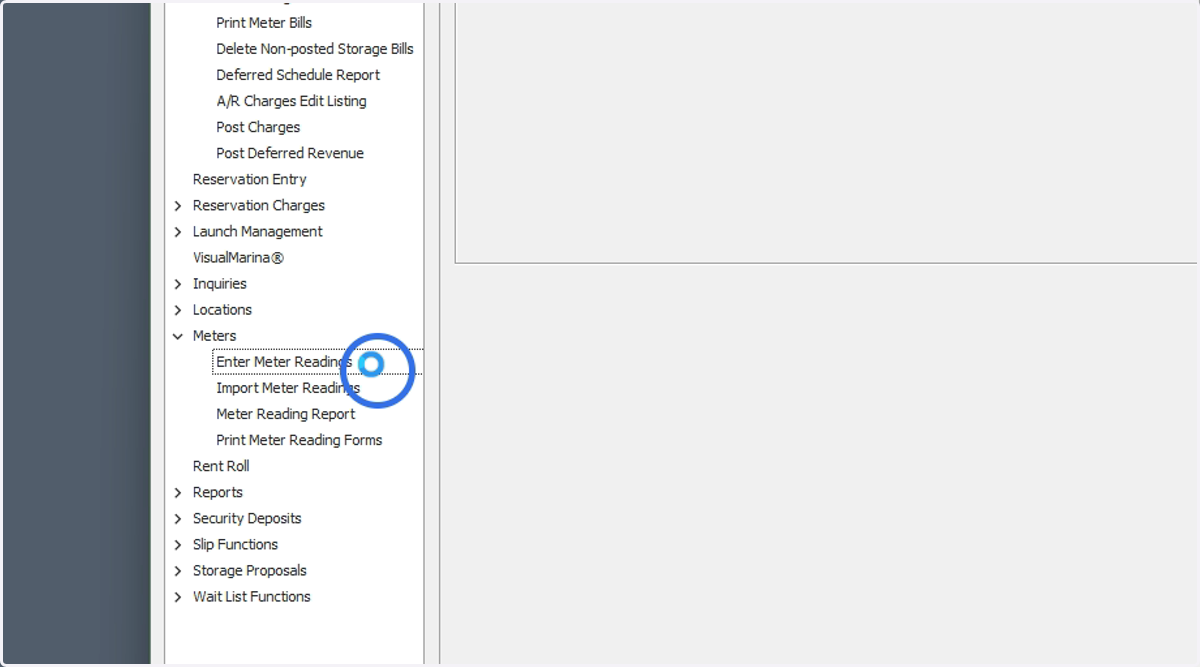1200x667 pixels.
Task: Expand the Security Deposits node
Action: coord(178,518)
